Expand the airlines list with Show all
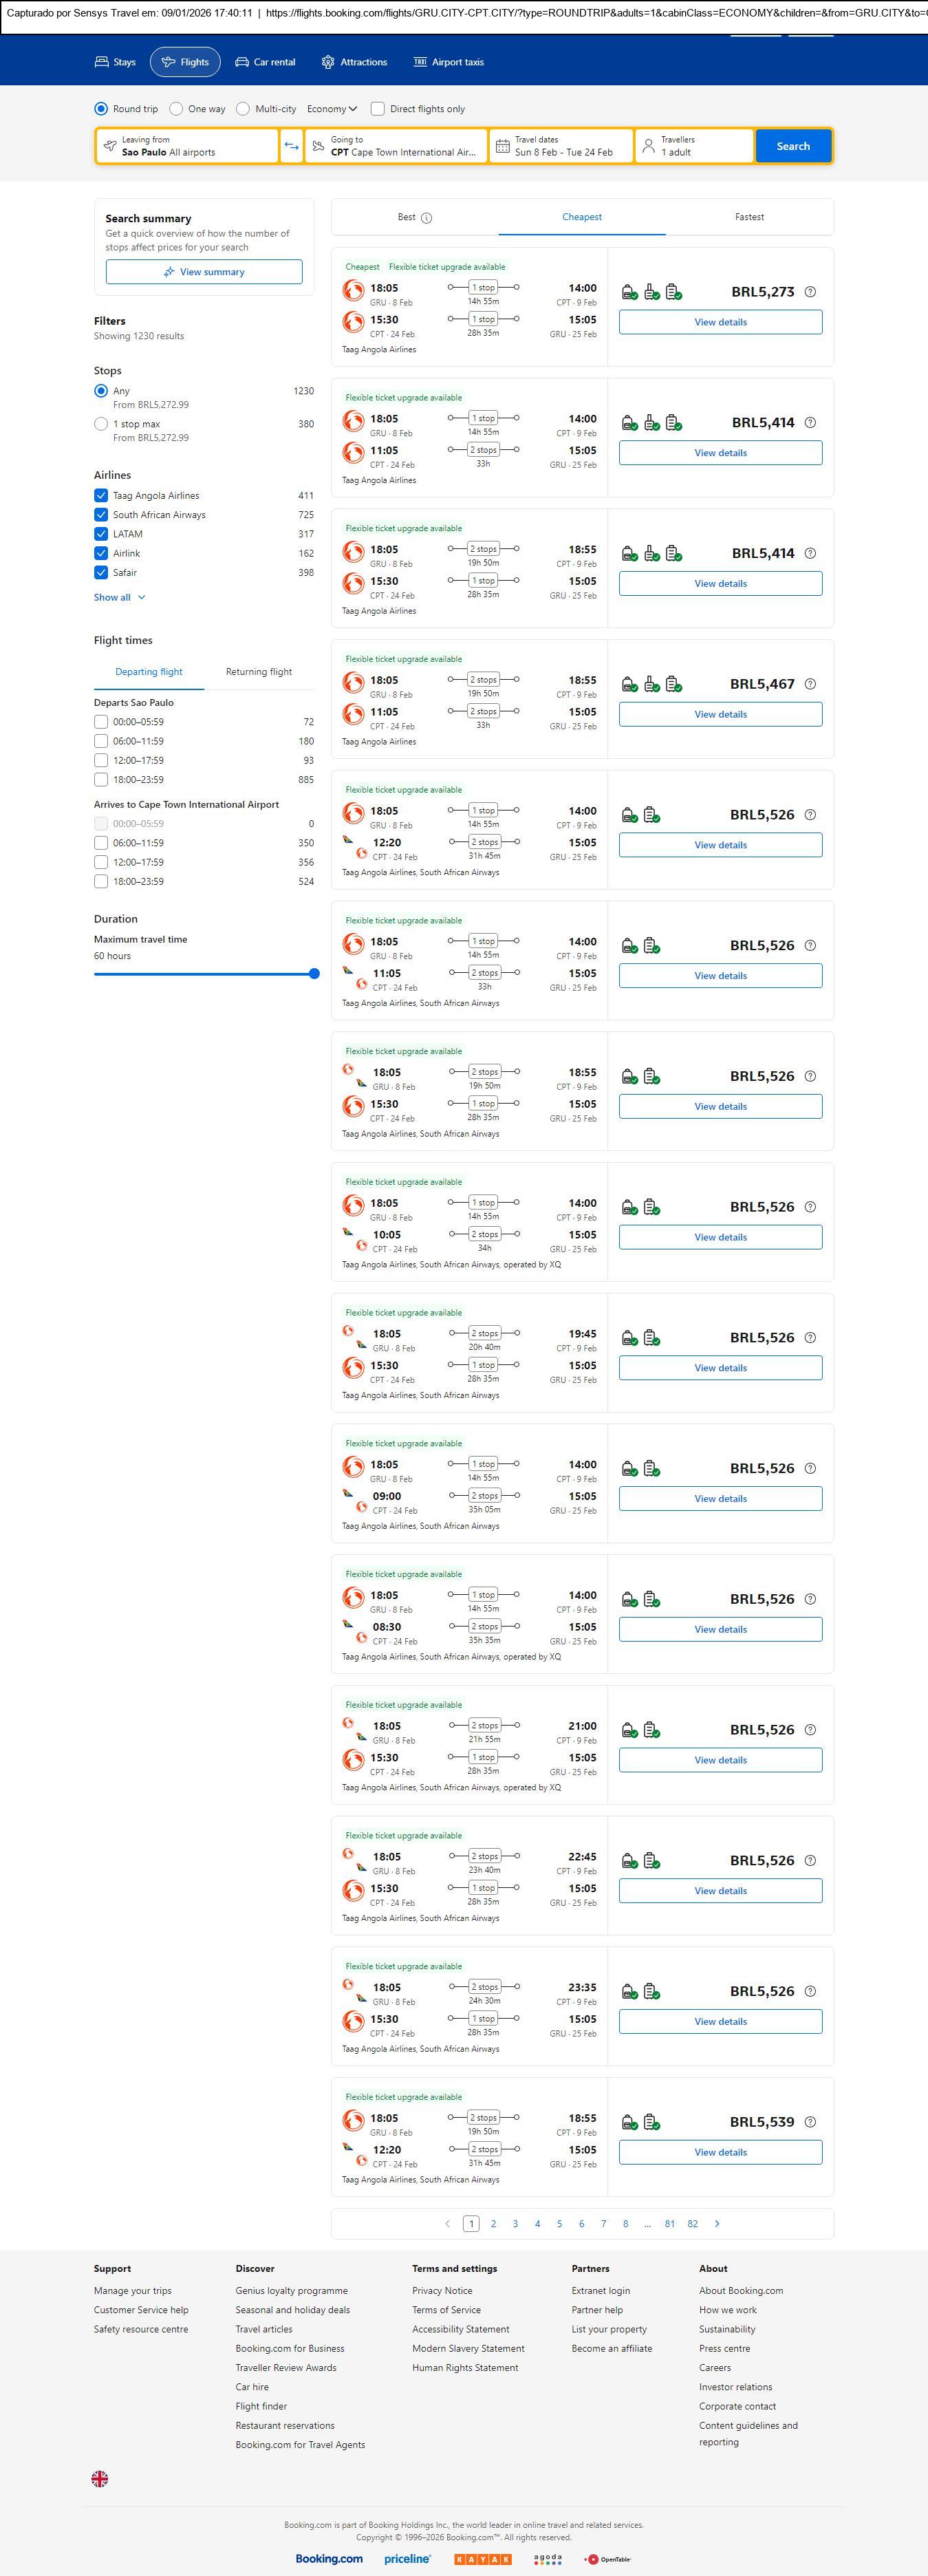Screen dimensions: 928x2576 [119, 597]
